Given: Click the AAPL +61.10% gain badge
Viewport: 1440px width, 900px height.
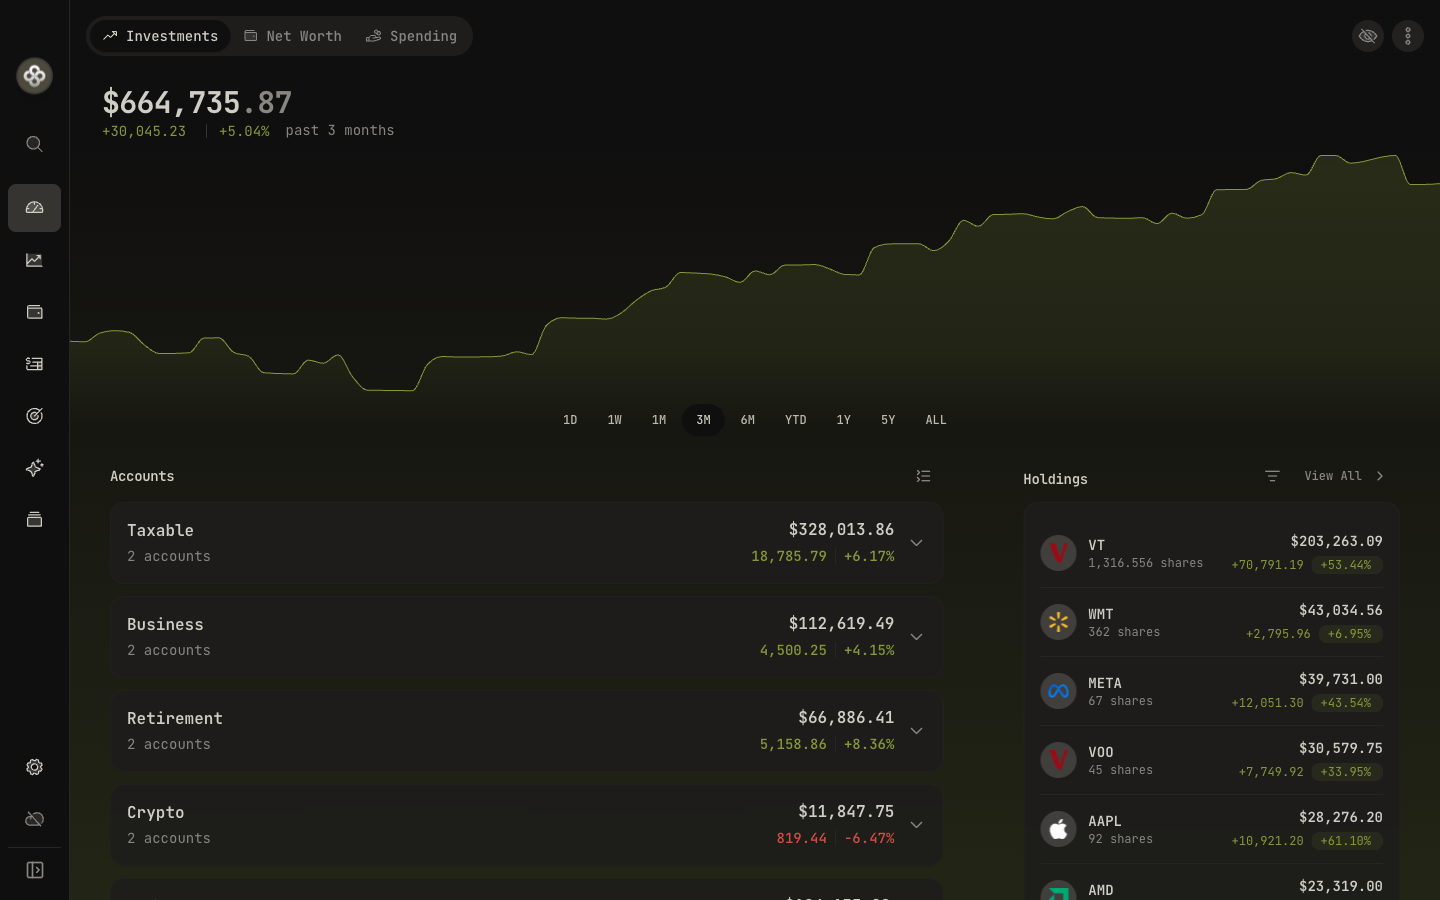Looking at the screenshot, I should (1346, 841).
